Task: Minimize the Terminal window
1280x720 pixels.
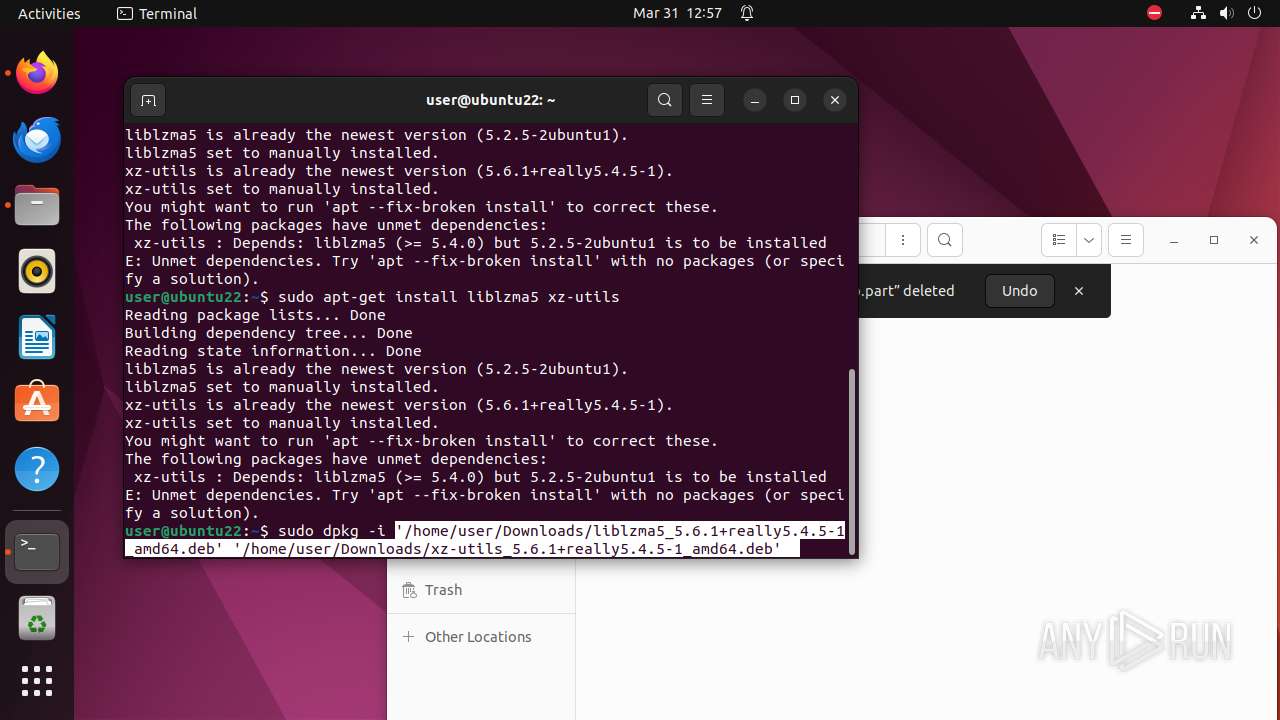Action: coord(755,100)
